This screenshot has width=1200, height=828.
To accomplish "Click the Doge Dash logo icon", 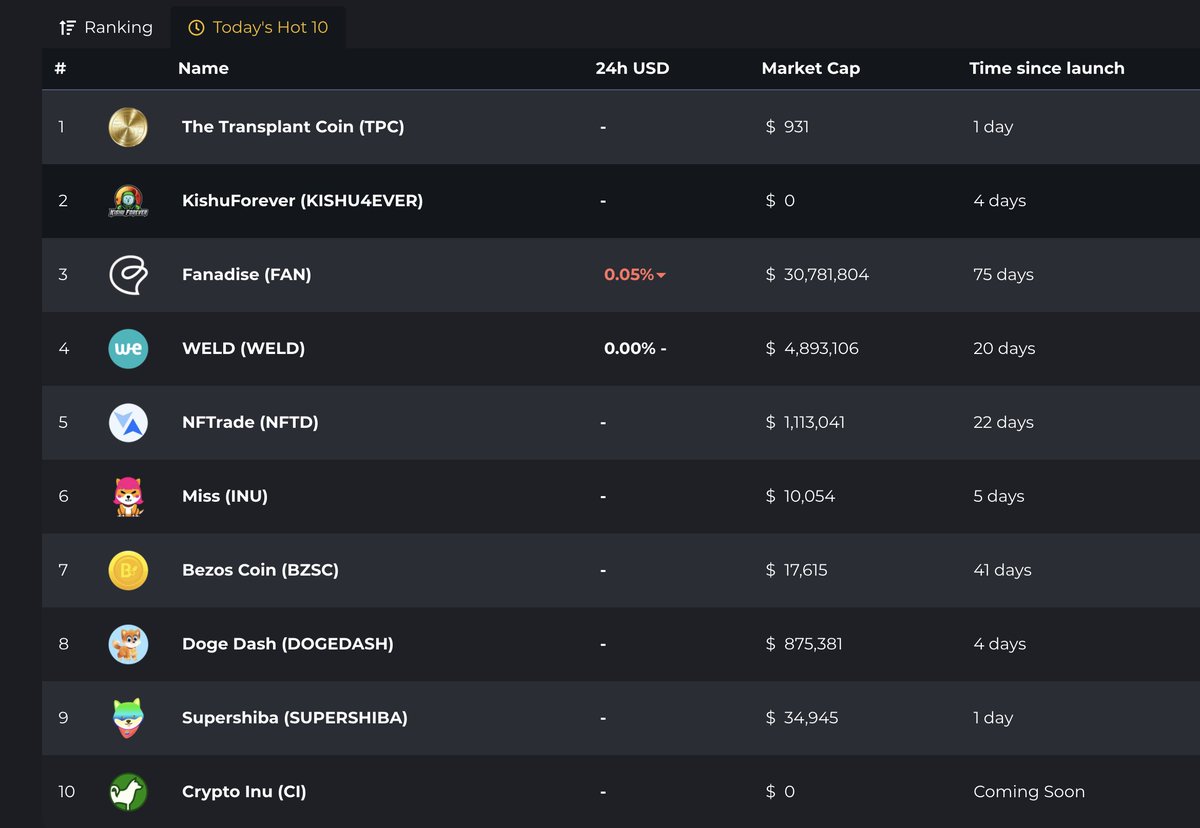I will [x=128, y=645].
